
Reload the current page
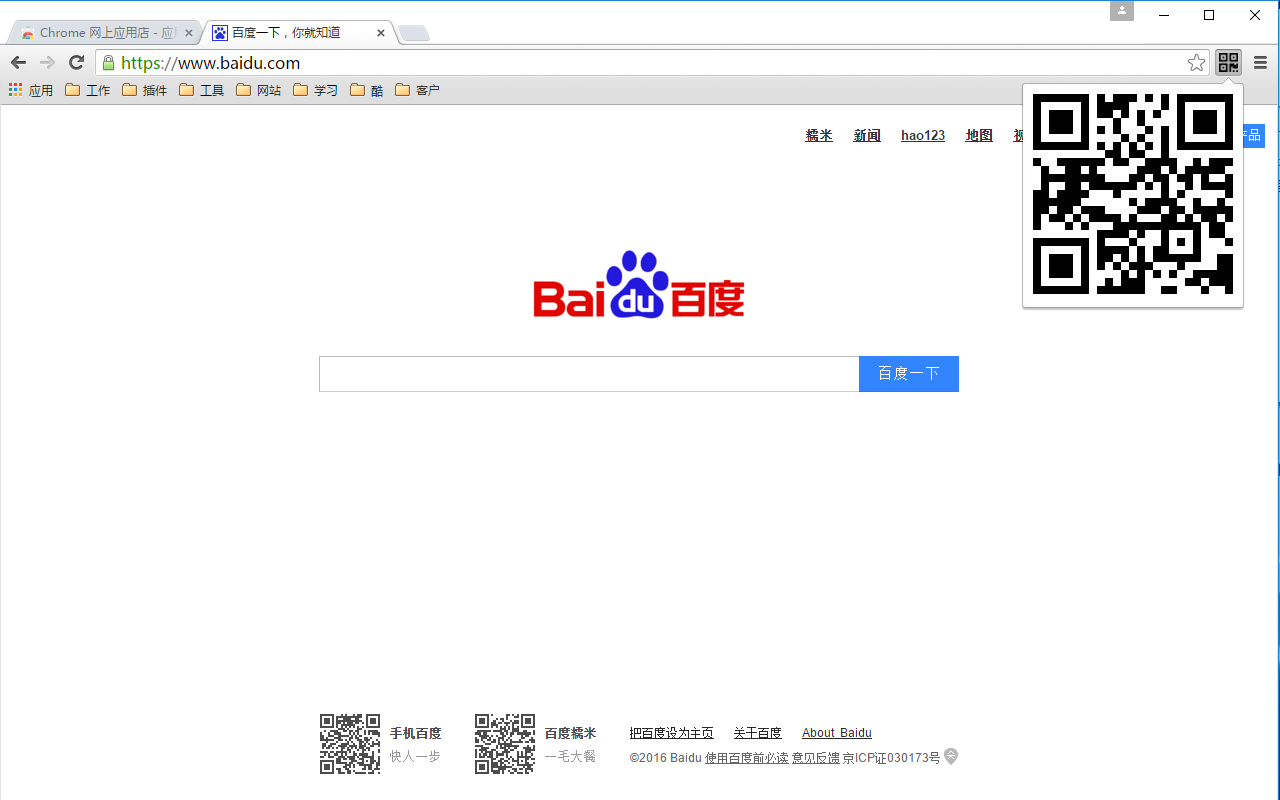[76, 63]
